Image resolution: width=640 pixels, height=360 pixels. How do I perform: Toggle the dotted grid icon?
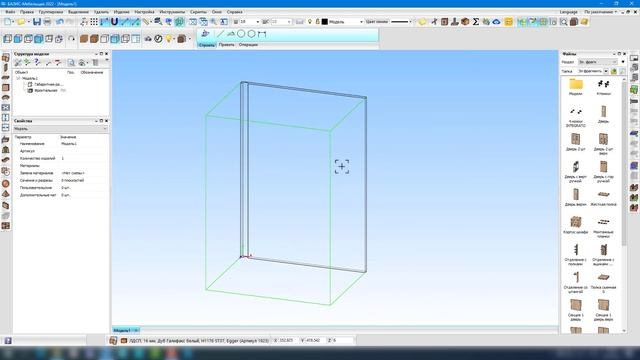coord(94,22)
